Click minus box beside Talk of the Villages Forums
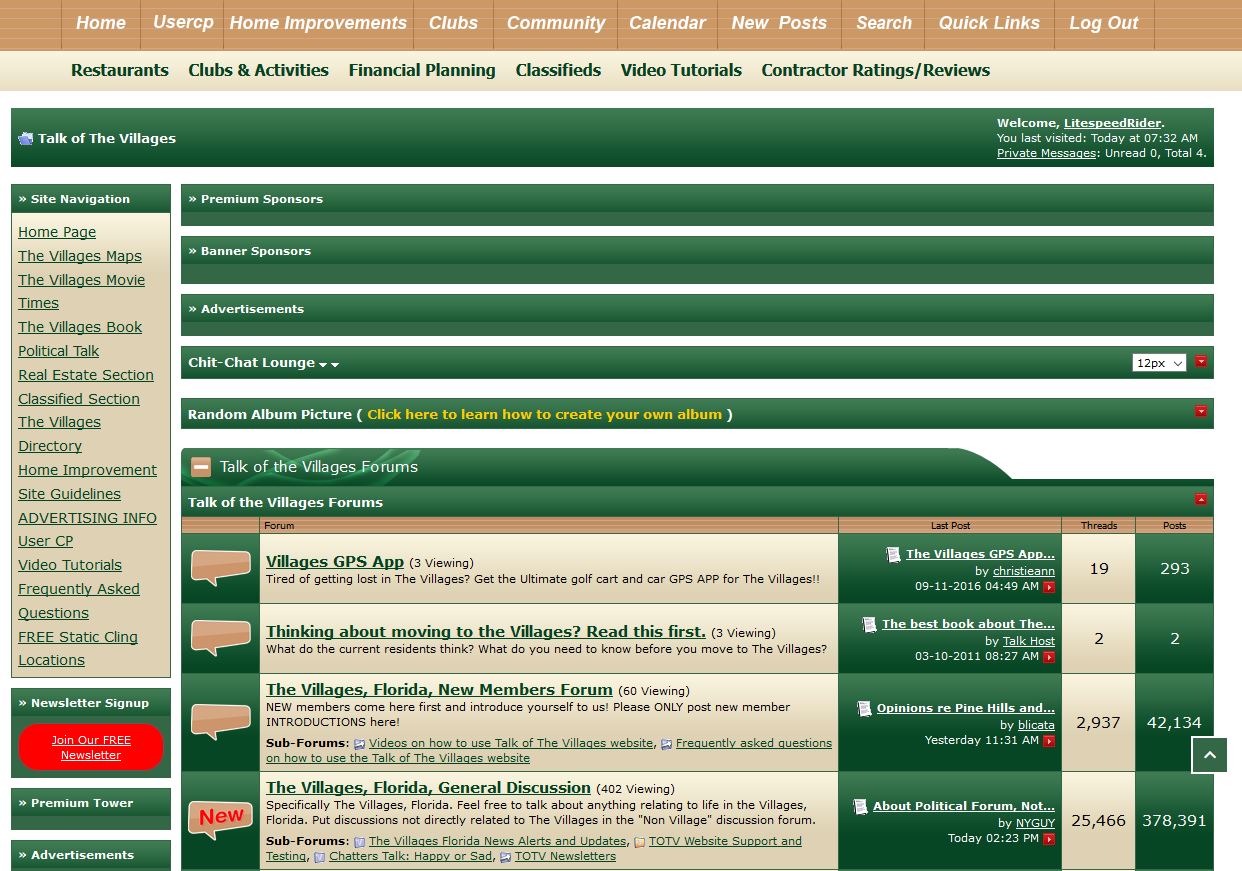Image resolution: width=1242 pixels, height=871 pixels. click(201, 466)
